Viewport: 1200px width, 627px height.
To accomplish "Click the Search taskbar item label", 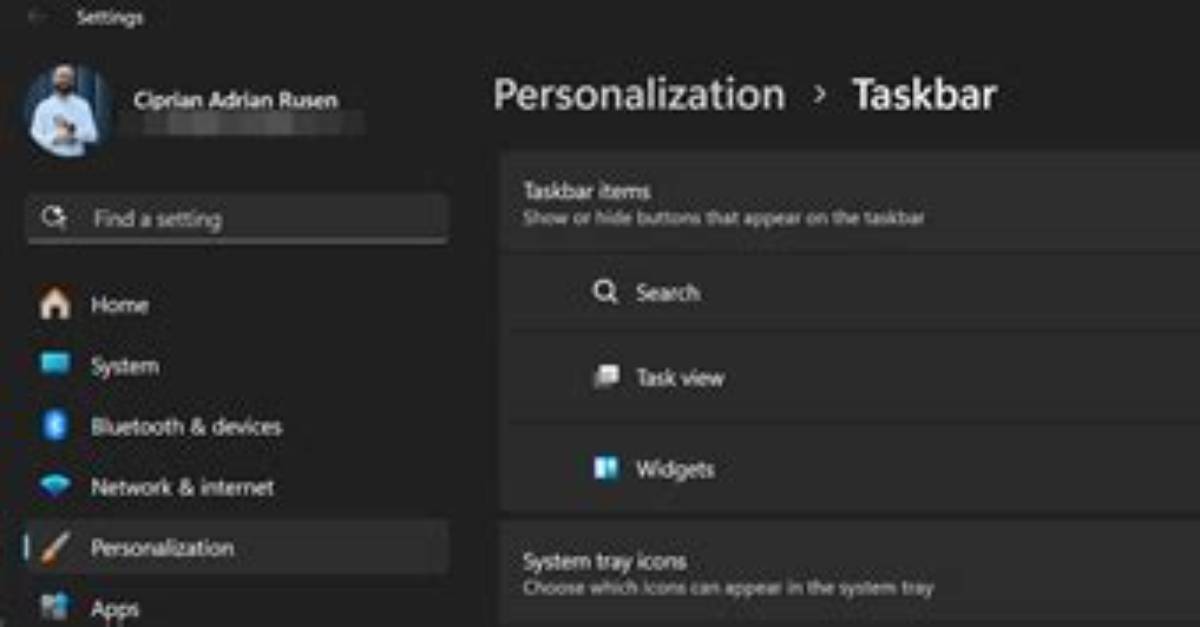I will 667,293.
